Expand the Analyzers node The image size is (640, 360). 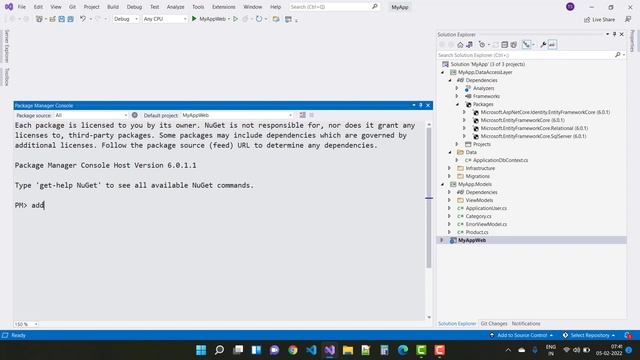pyautogui.click(x=457, y=88)
